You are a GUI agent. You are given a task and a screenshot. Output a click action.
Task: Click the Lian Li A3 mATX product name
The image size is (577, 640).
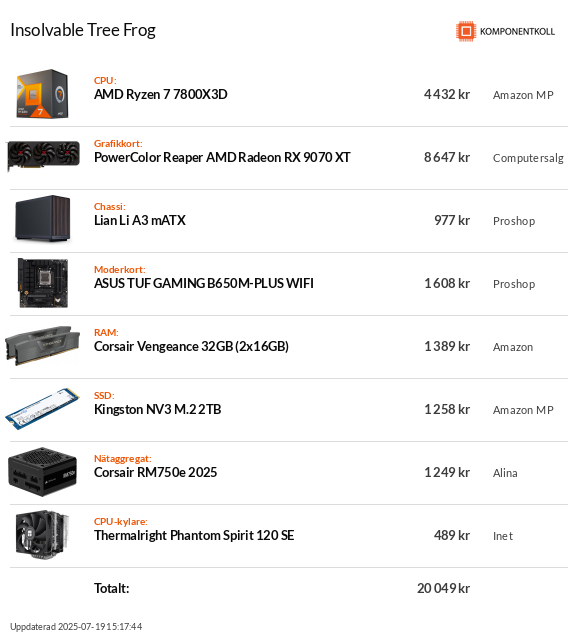[x=140, y=220]
